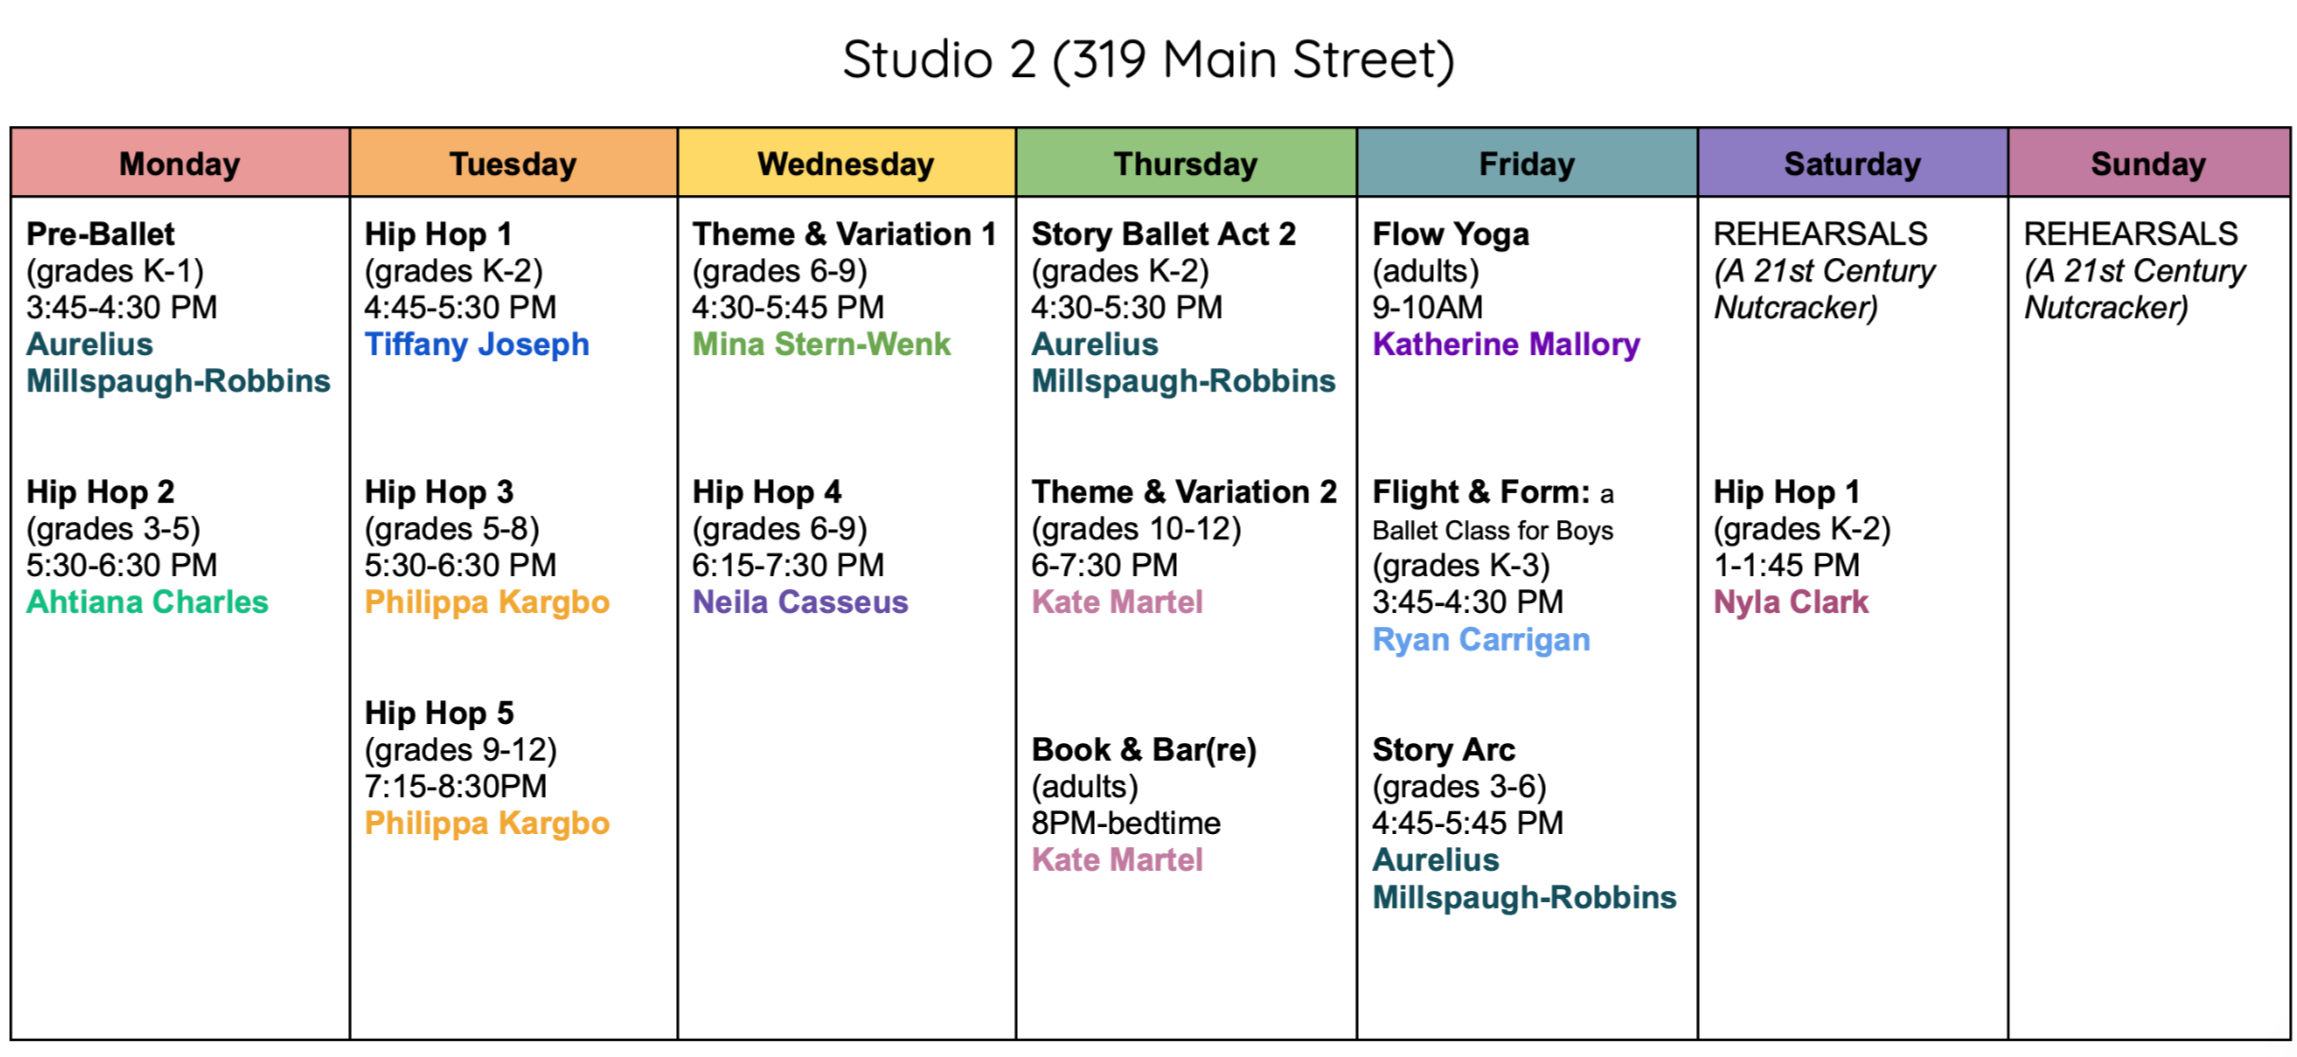2297x1057 pixels.
Task: Click the Friday column header
Action: click(x=1527, y=163)
